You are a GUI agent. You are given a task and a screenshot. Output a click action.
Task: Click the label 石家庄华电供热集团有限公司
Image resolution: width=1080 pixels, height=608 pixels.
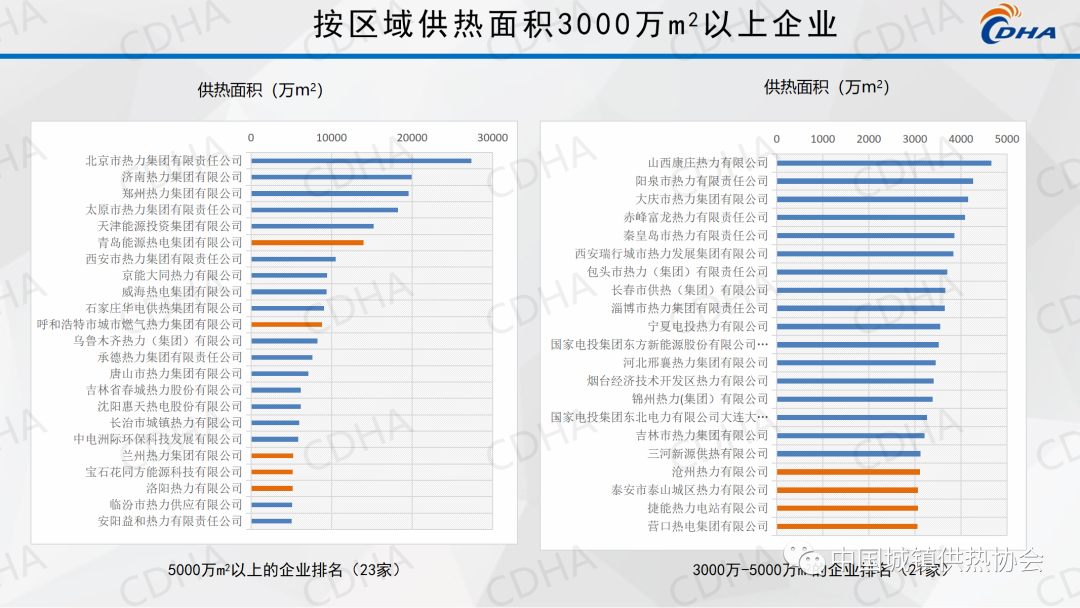[x=164, y=308]
